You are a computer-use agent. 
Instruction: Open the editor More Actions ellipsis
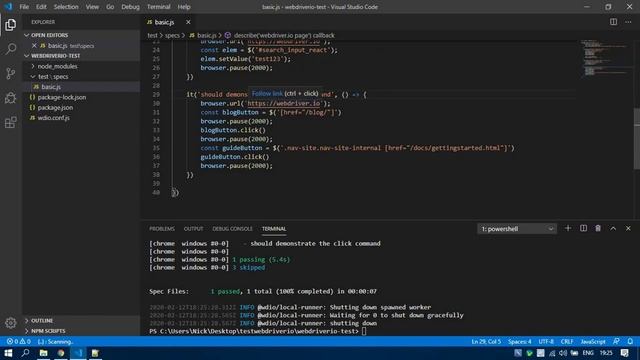pyautogui.click(x=628, y=22)
